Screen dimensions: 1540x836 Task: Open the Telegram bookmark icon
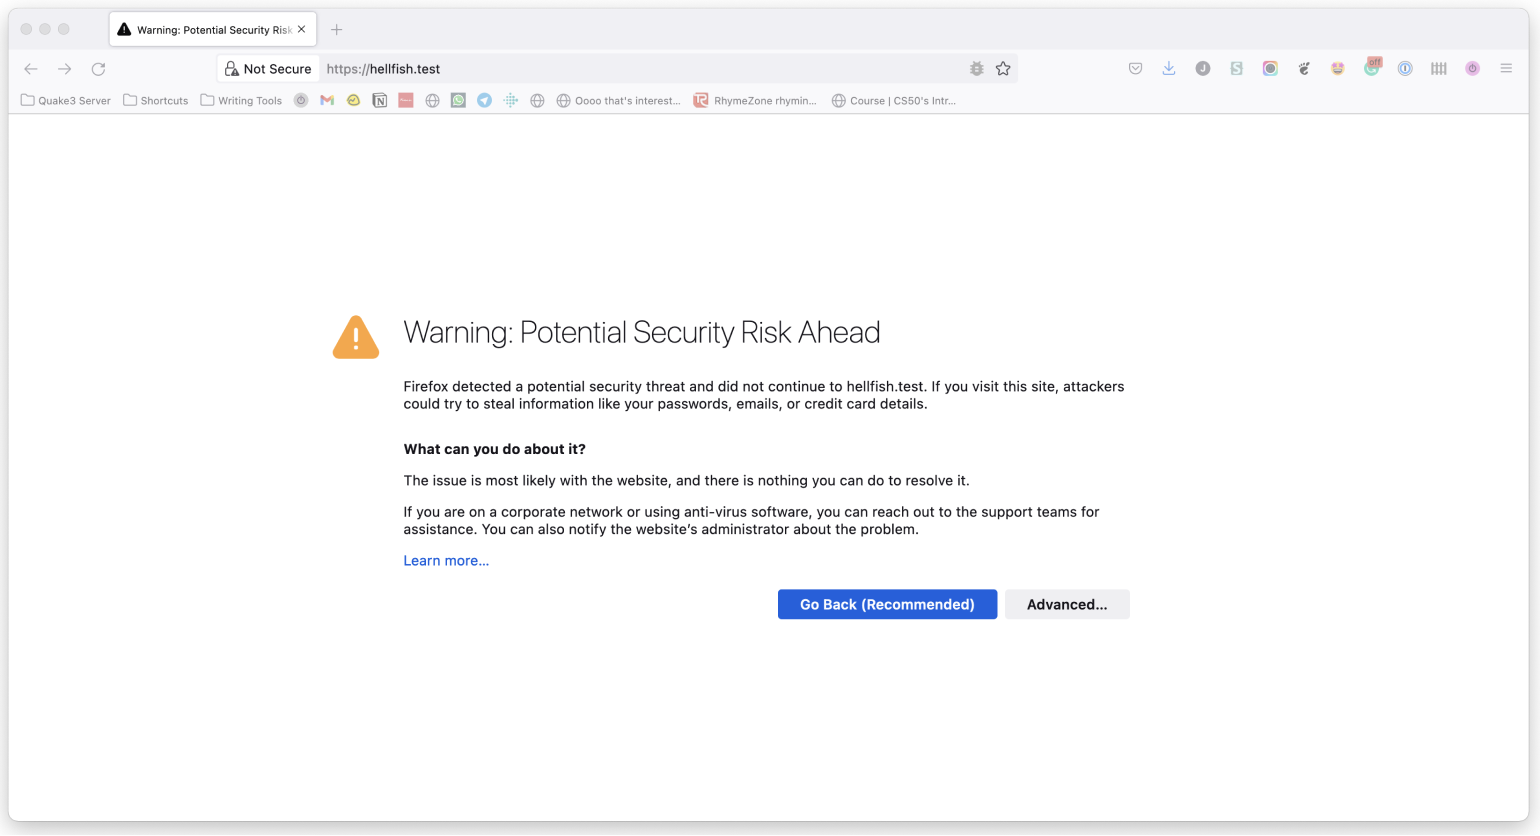[x=484, y=100]
